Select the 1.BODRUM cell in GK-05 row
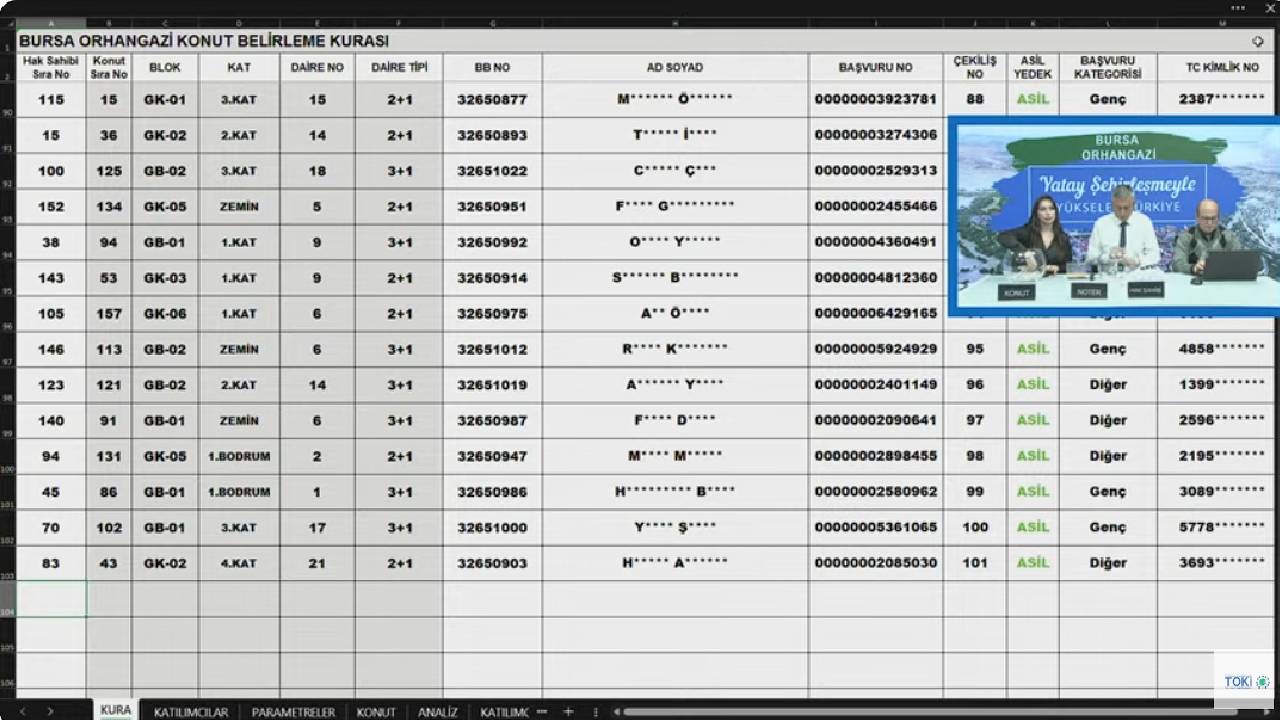Viewport: 1280px width, 720px height. 239,456
